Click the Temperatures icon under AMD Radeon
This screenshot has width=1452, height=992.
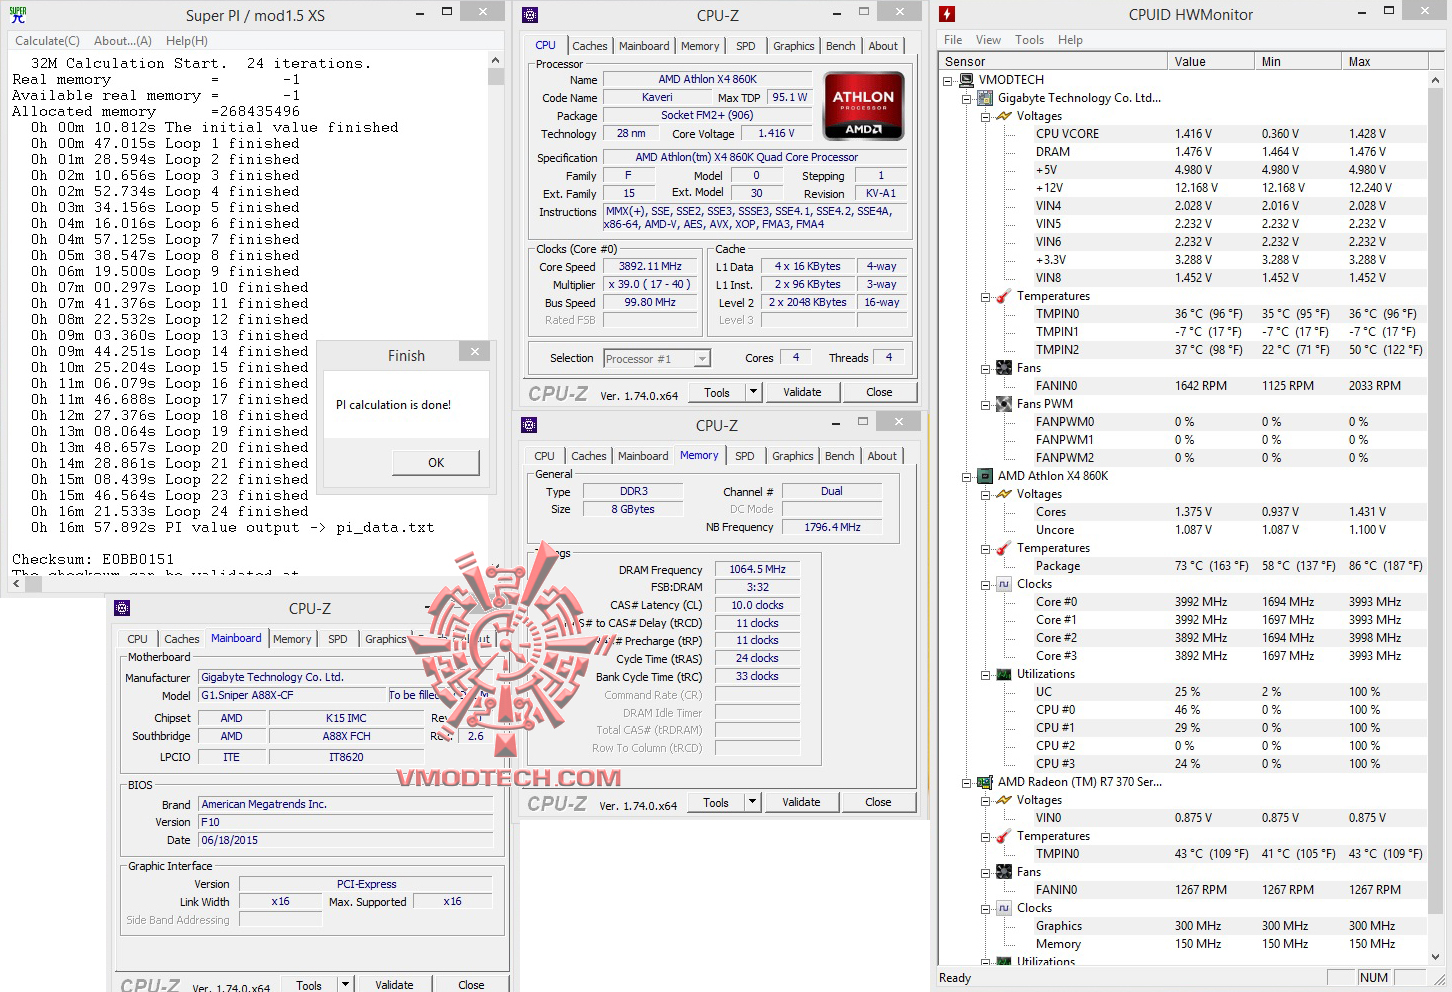coord(1004,836)
